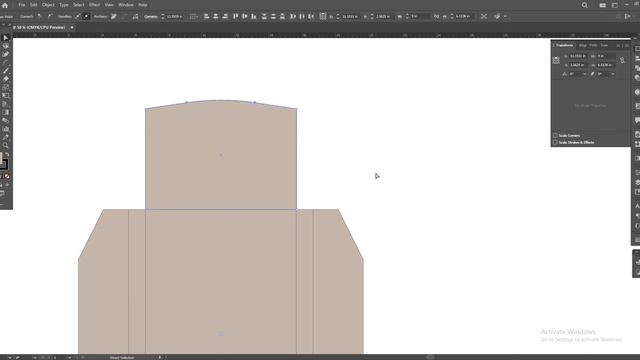This screenshot has height=360, width=640.
Task: Align the selection horizontally right
Action: point(225,16)
